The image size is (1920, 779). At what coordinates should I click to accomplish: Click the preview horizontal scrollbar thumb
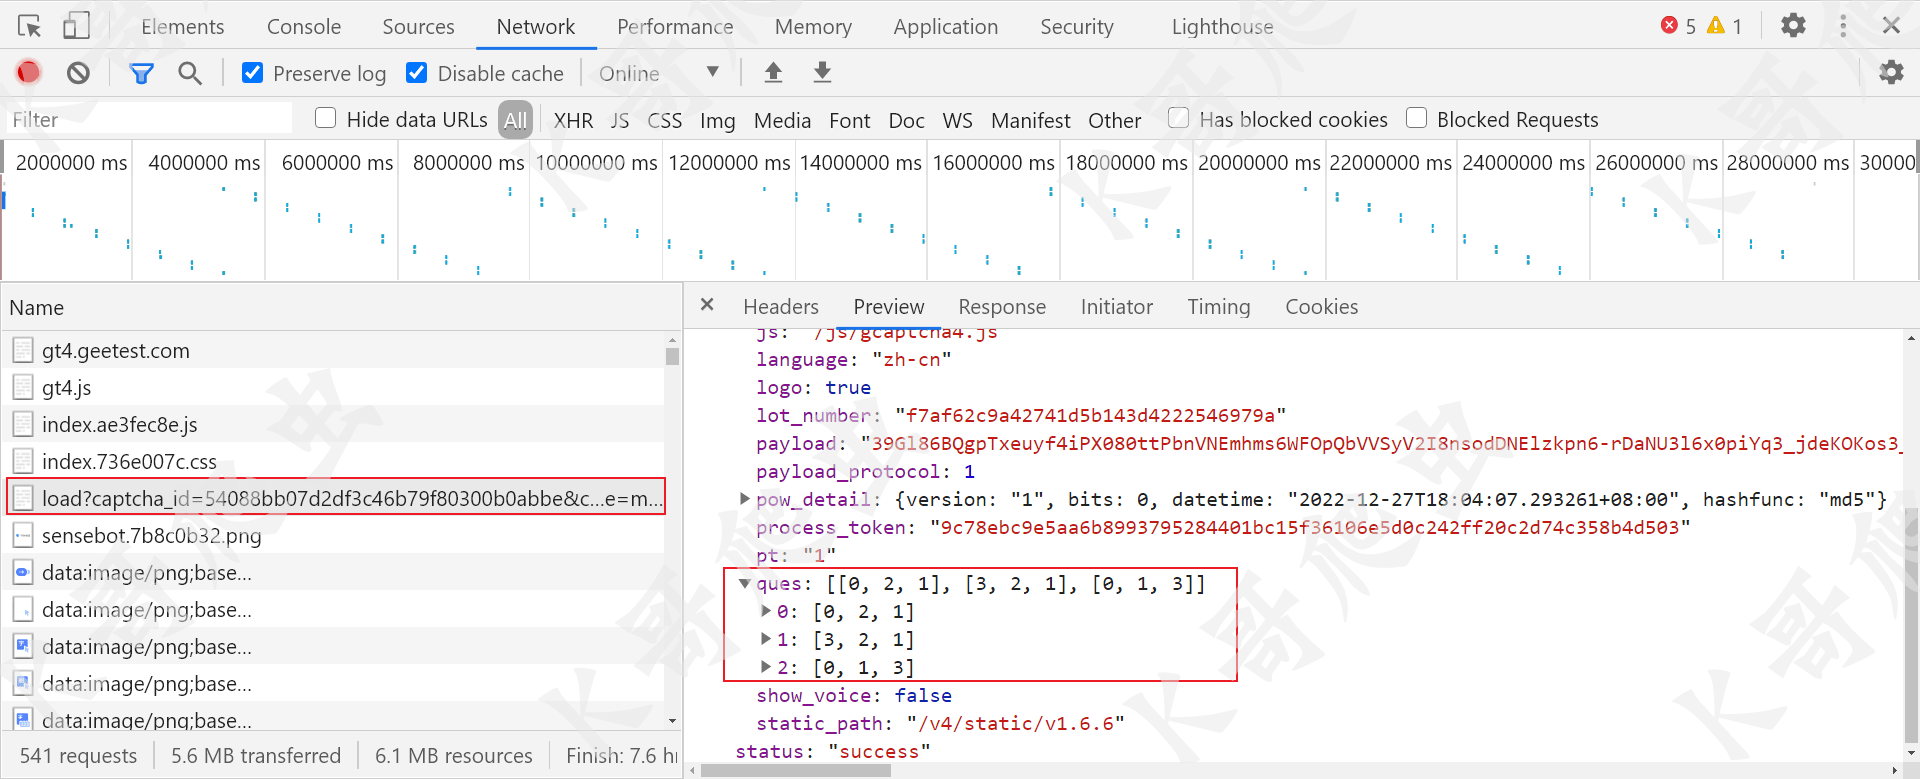(x=796, y=771)
